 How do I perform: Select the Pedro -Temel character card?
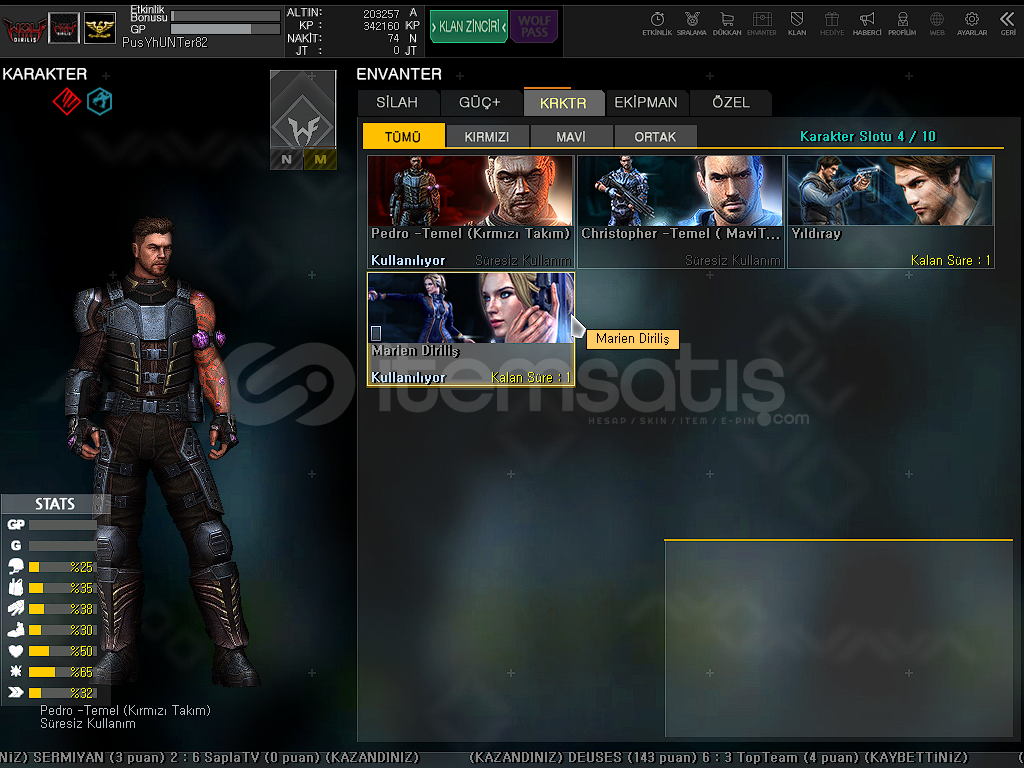(x=471, y=212)
